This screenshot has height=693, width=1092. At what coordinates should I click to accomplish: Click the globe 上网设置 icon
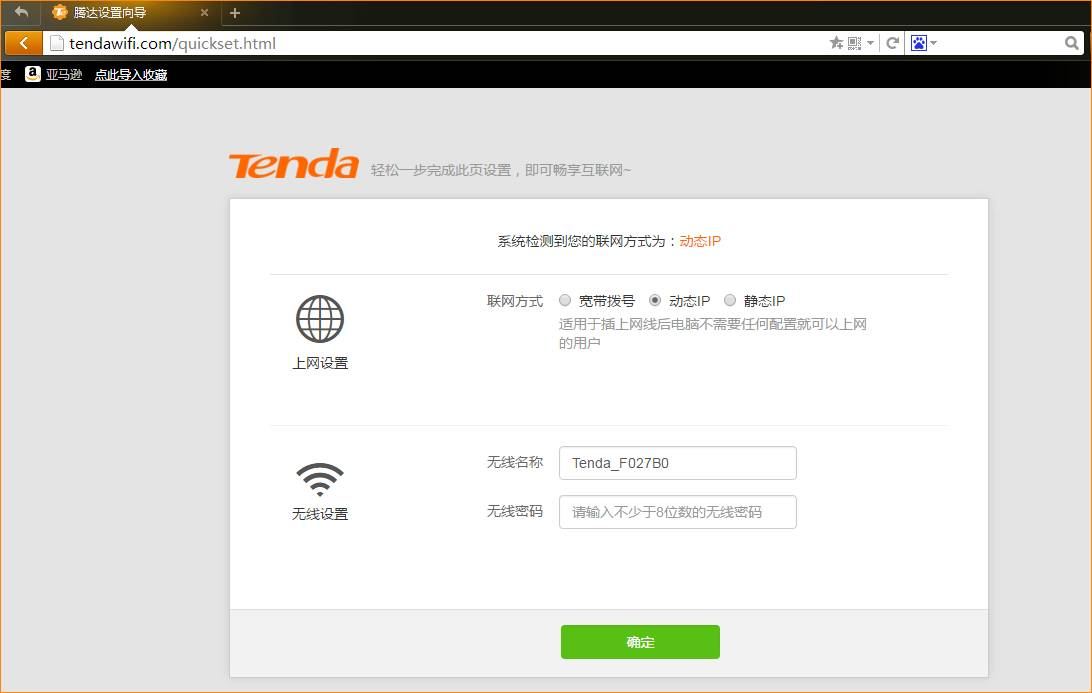320,319
